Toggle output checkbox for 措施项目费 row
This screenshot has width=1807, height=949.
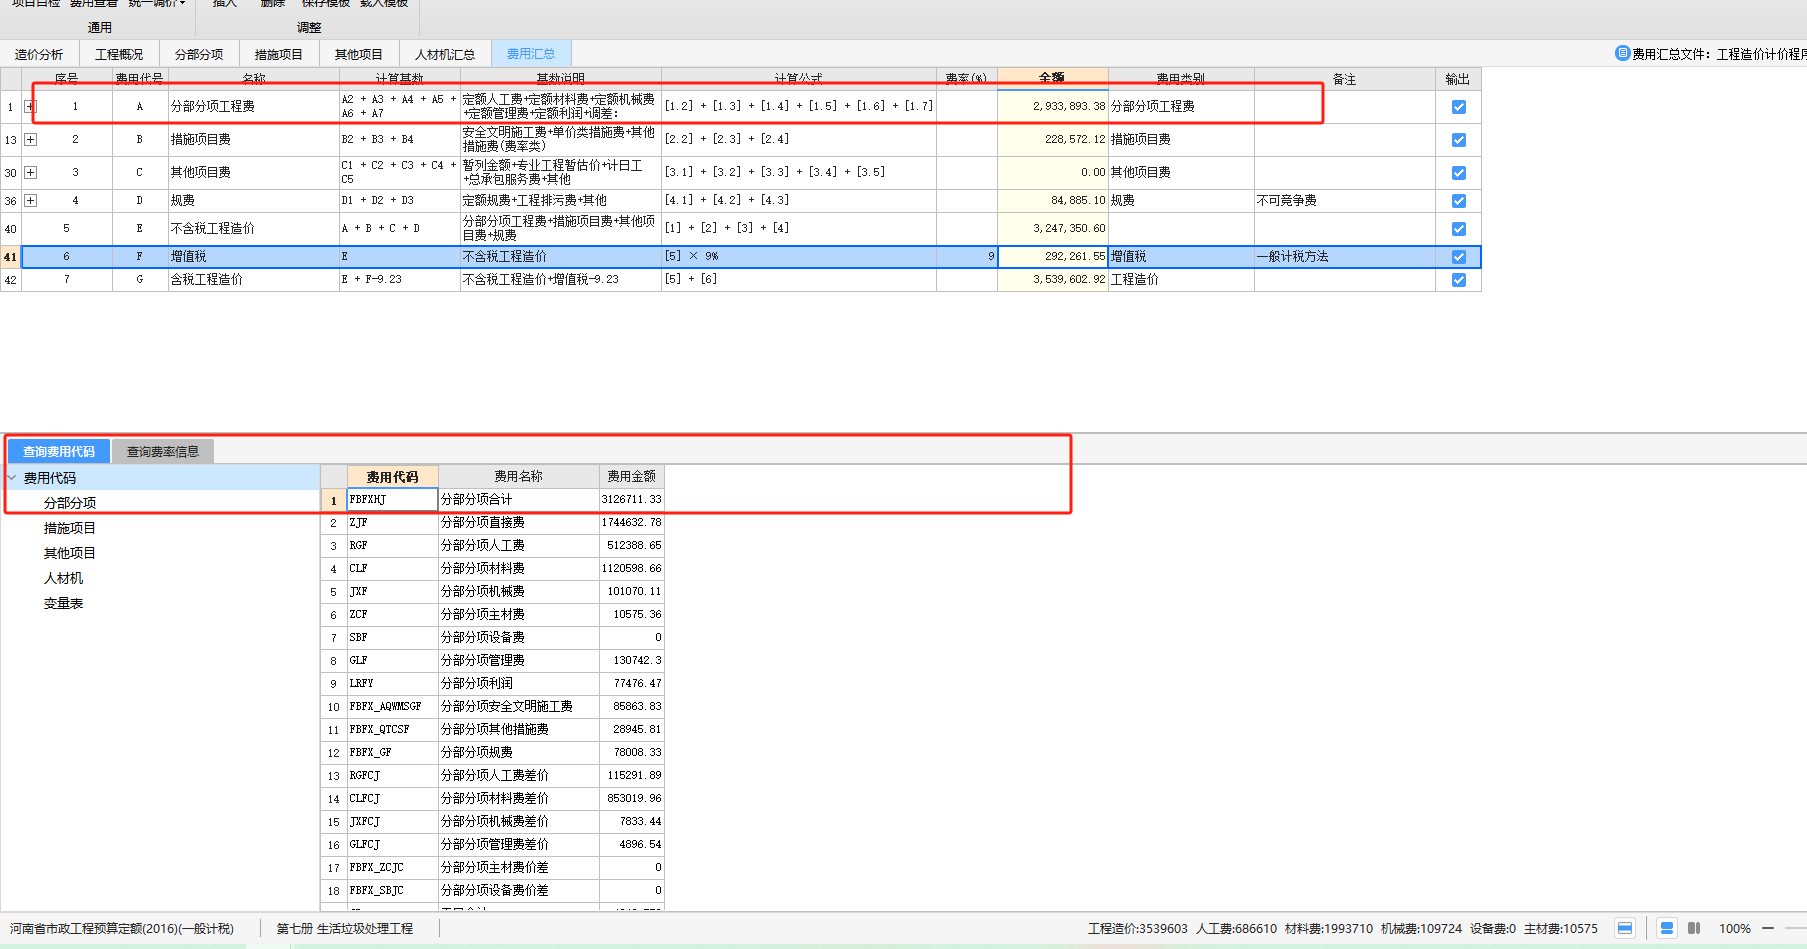click(1458, 140)
